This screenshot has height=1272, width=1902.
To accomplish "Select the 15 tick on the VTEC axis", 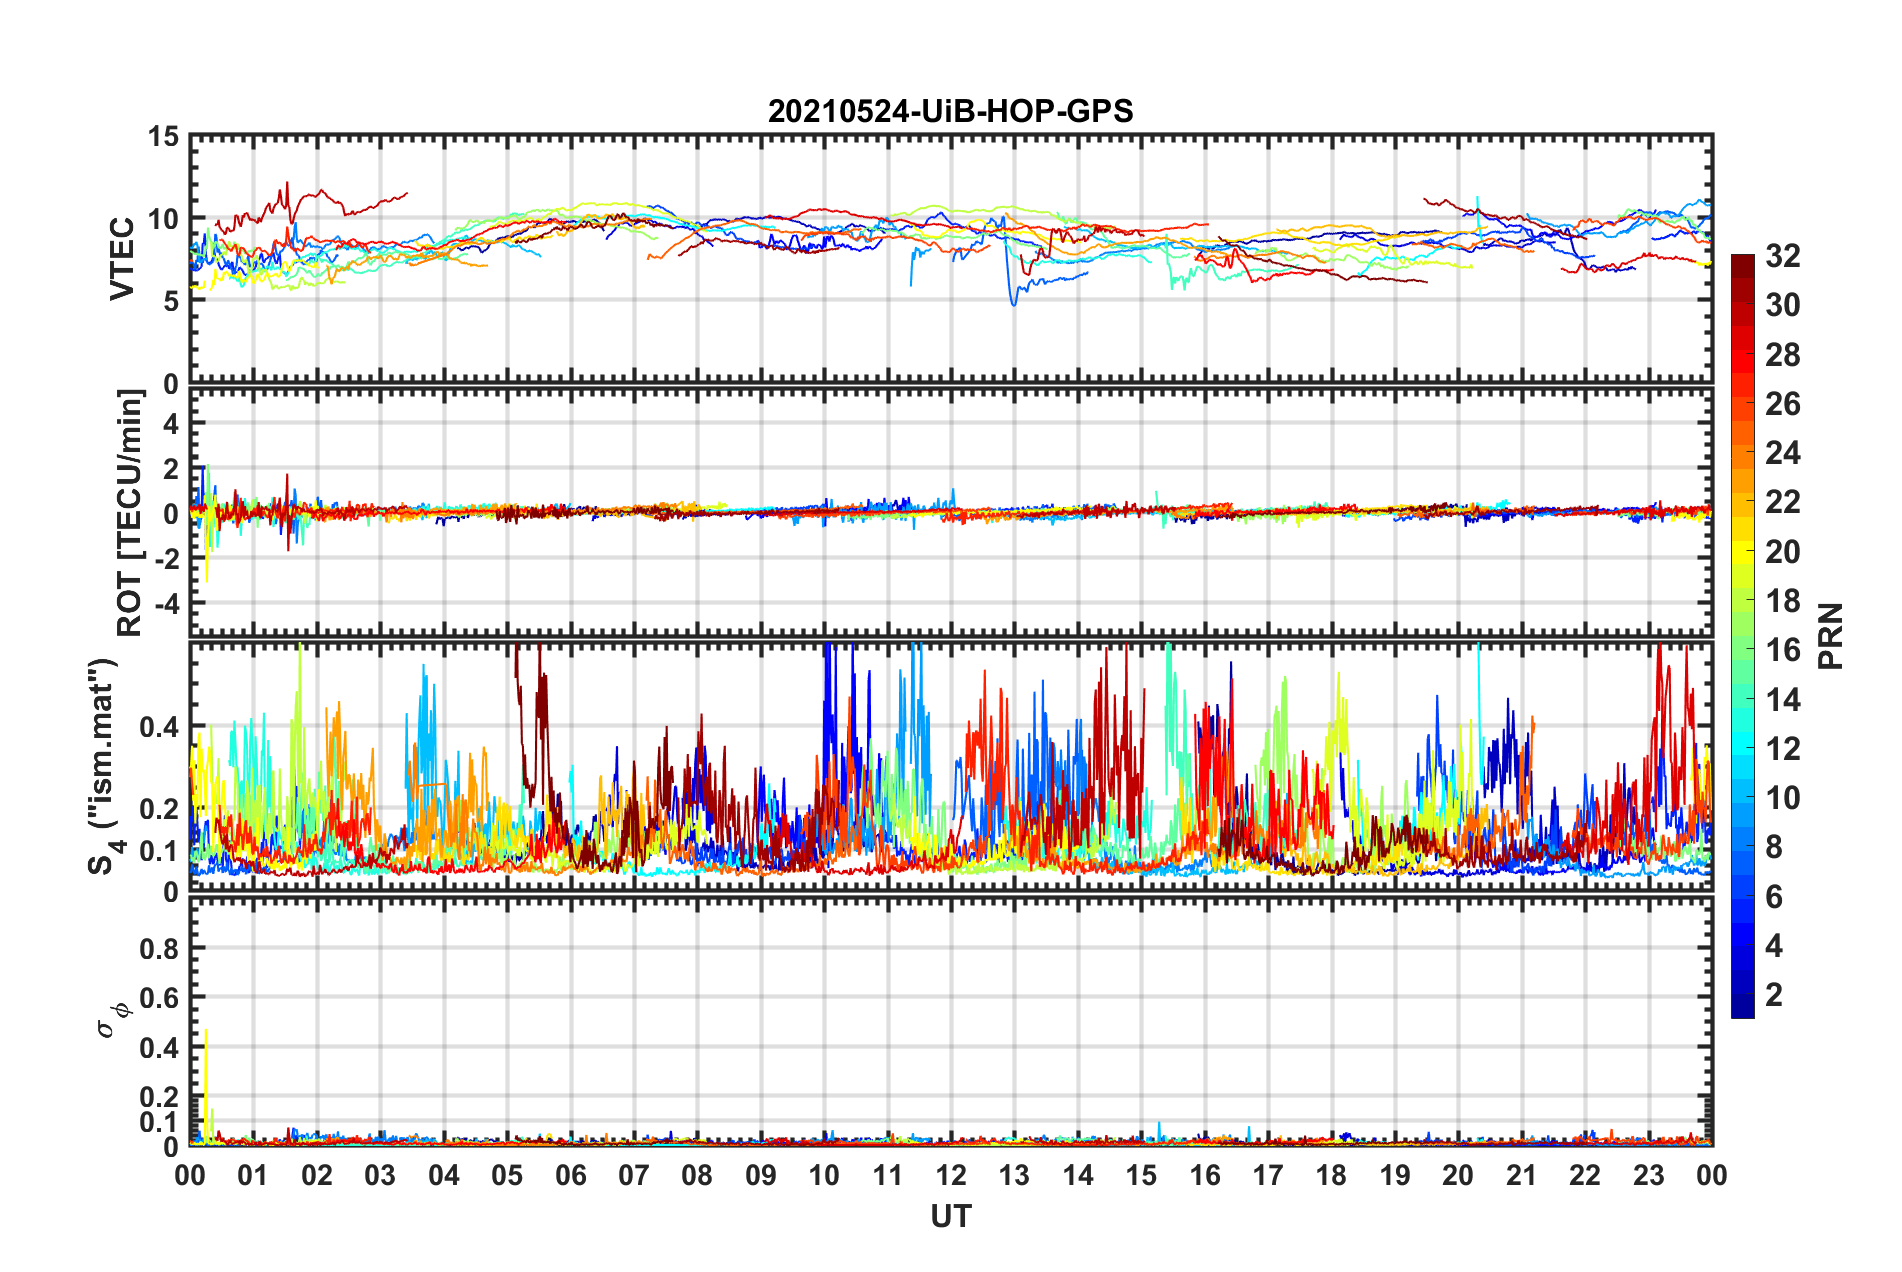I will coord(162,136).
